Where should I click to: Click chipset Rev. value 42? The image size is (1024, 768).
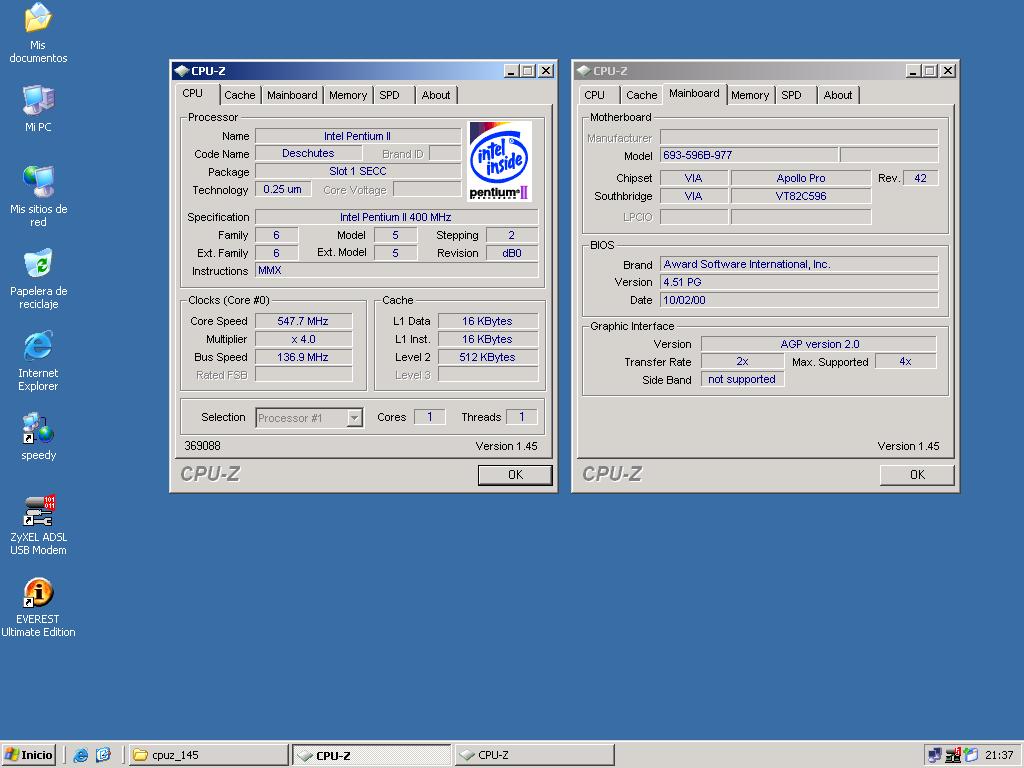[x=920, y=178]
